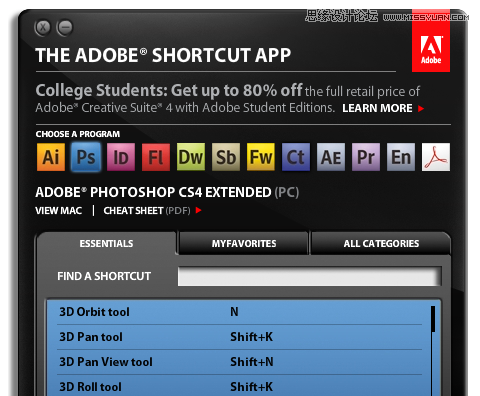Choose the Premiere (Pr) program icon

(366, 157)
